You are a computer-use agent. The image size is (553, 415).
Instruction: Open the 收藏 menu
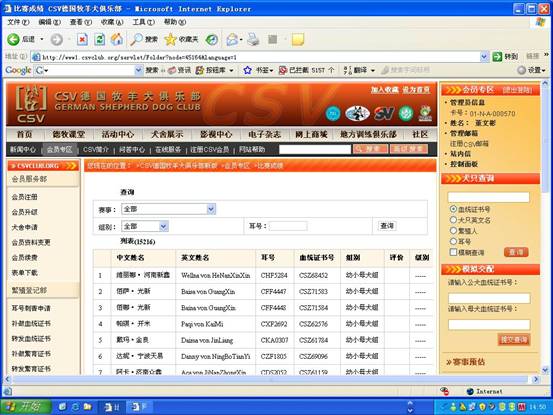[x=112, y=22]
